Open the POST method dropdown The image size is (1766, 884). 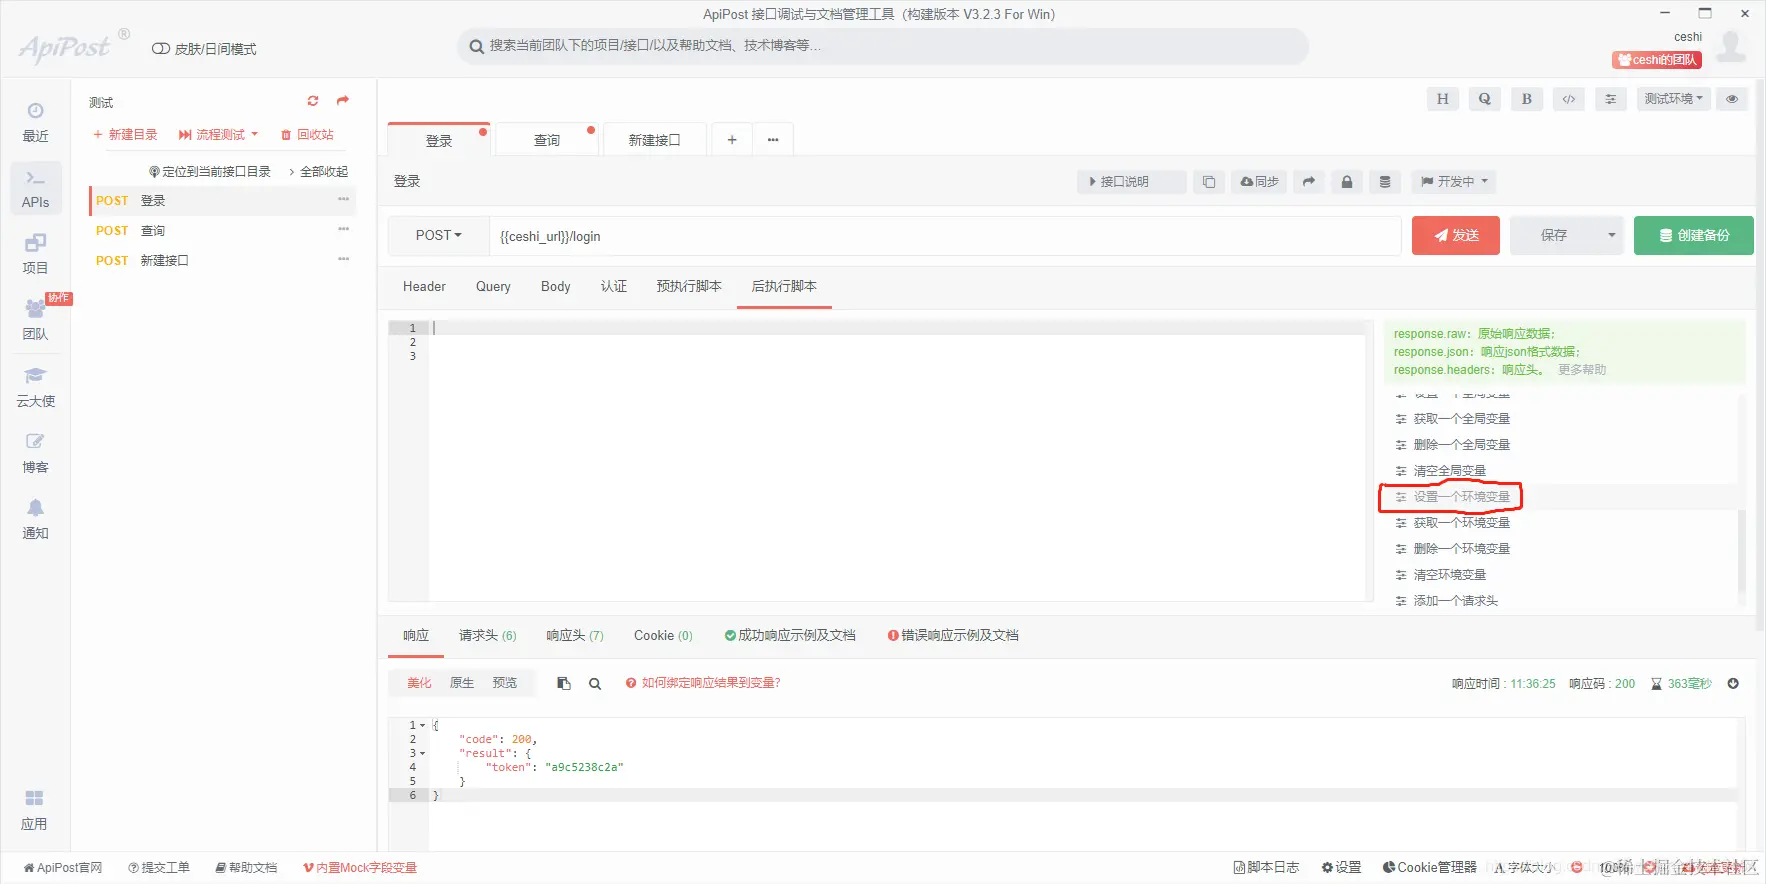438,236
